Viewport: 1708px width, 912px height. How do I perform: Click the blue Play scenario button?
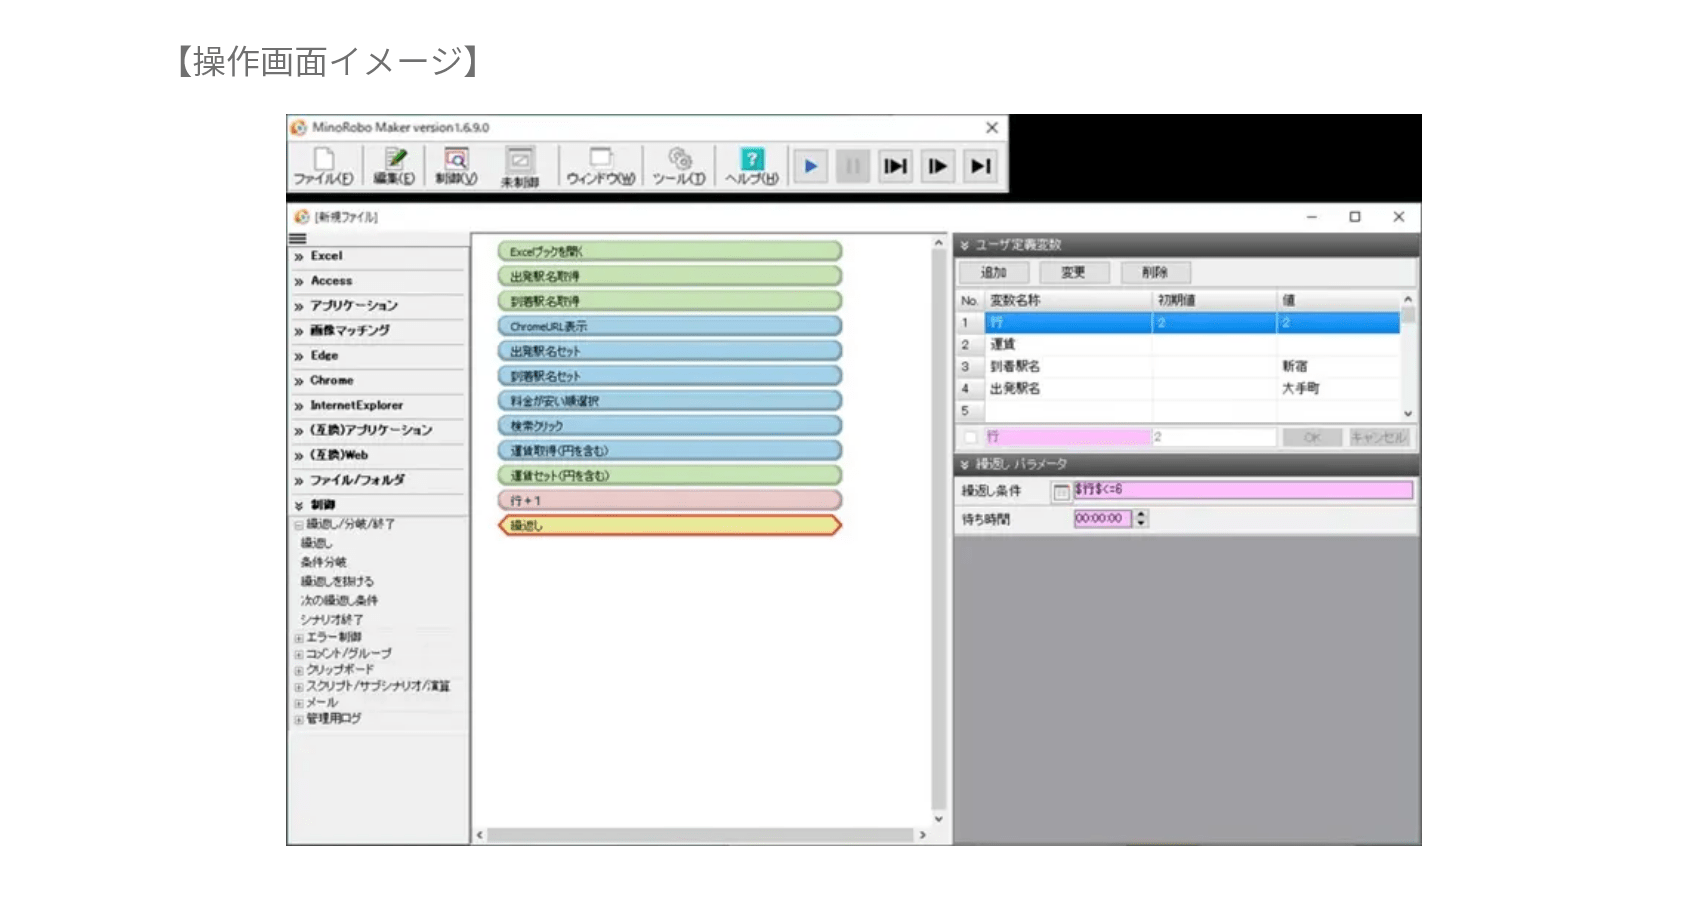click(810, 166)
